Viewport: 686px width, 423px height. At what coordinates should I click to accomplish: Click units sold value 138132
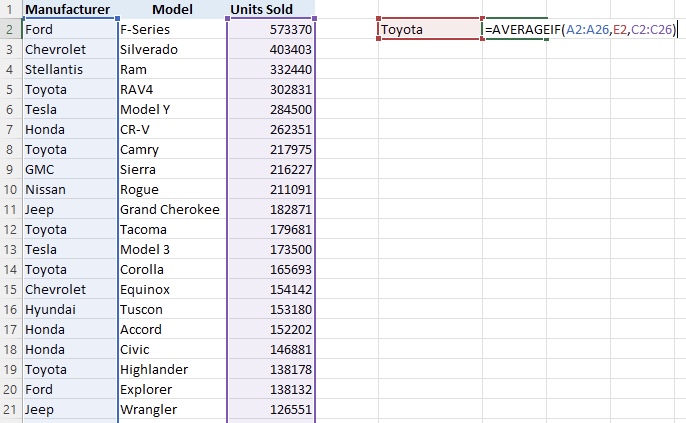point(271,389)
